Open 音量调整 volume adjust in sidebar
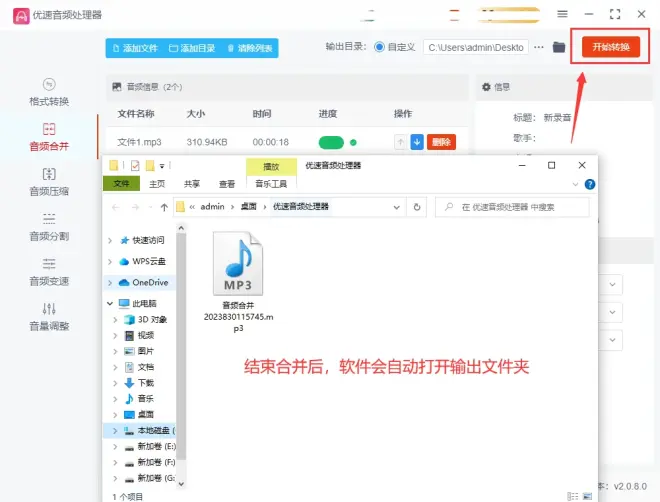This screenshot has height=502, width=660. coord(49,317)
